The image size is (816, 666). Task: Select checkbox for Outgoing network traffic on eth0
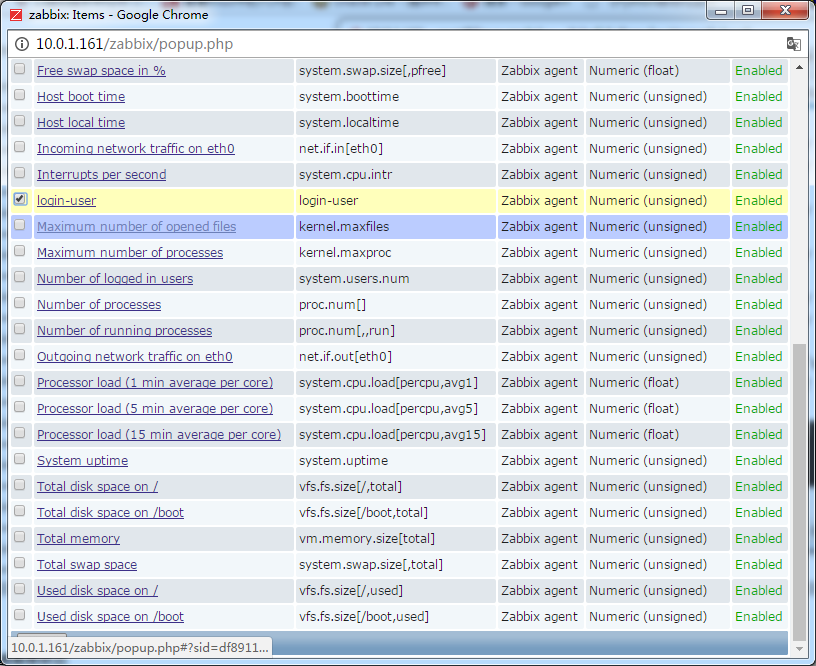coord(20,355)
